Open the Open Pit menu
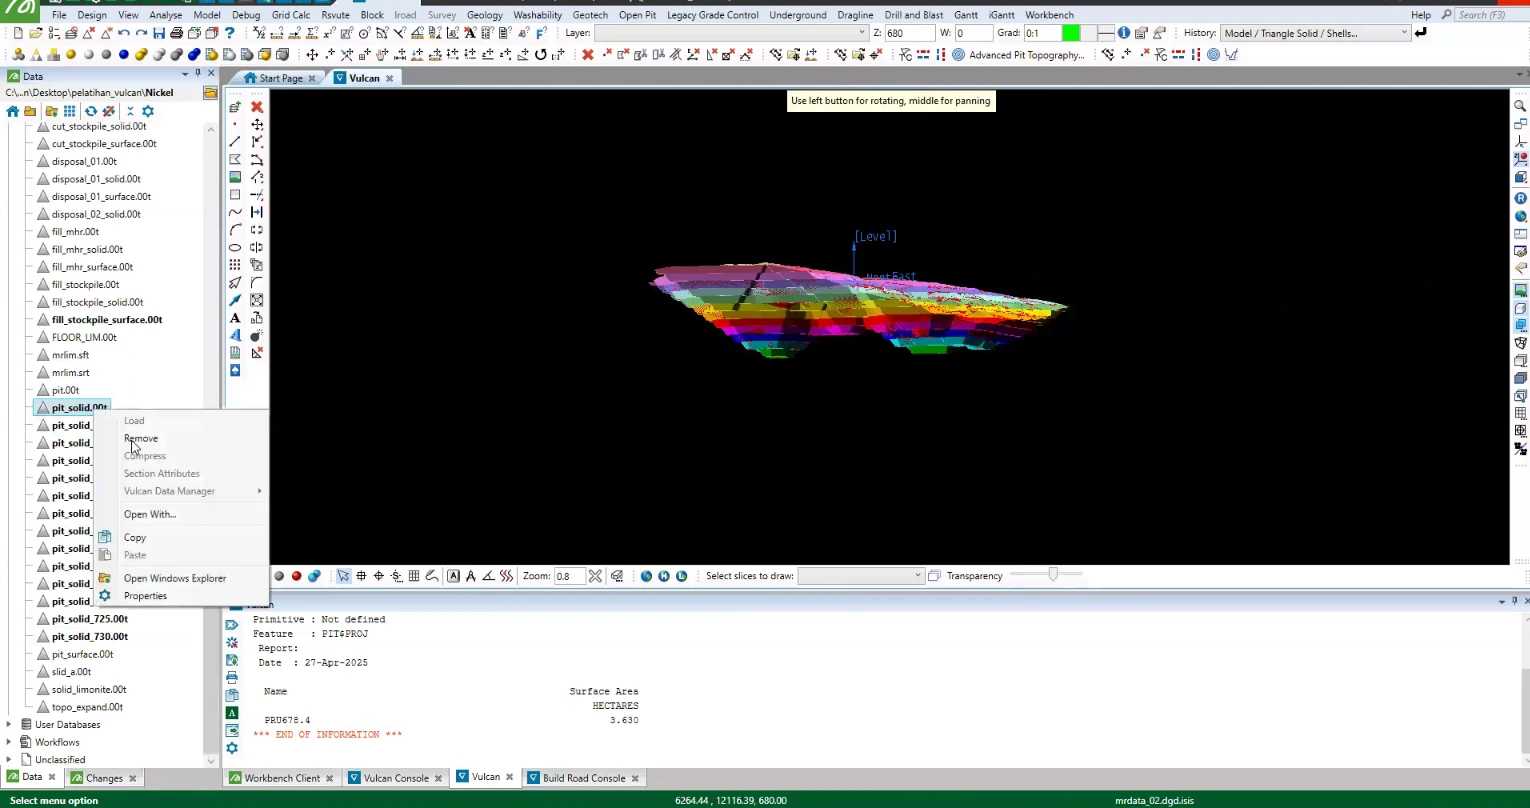The image size is (1530, 808). coord(637,15)
